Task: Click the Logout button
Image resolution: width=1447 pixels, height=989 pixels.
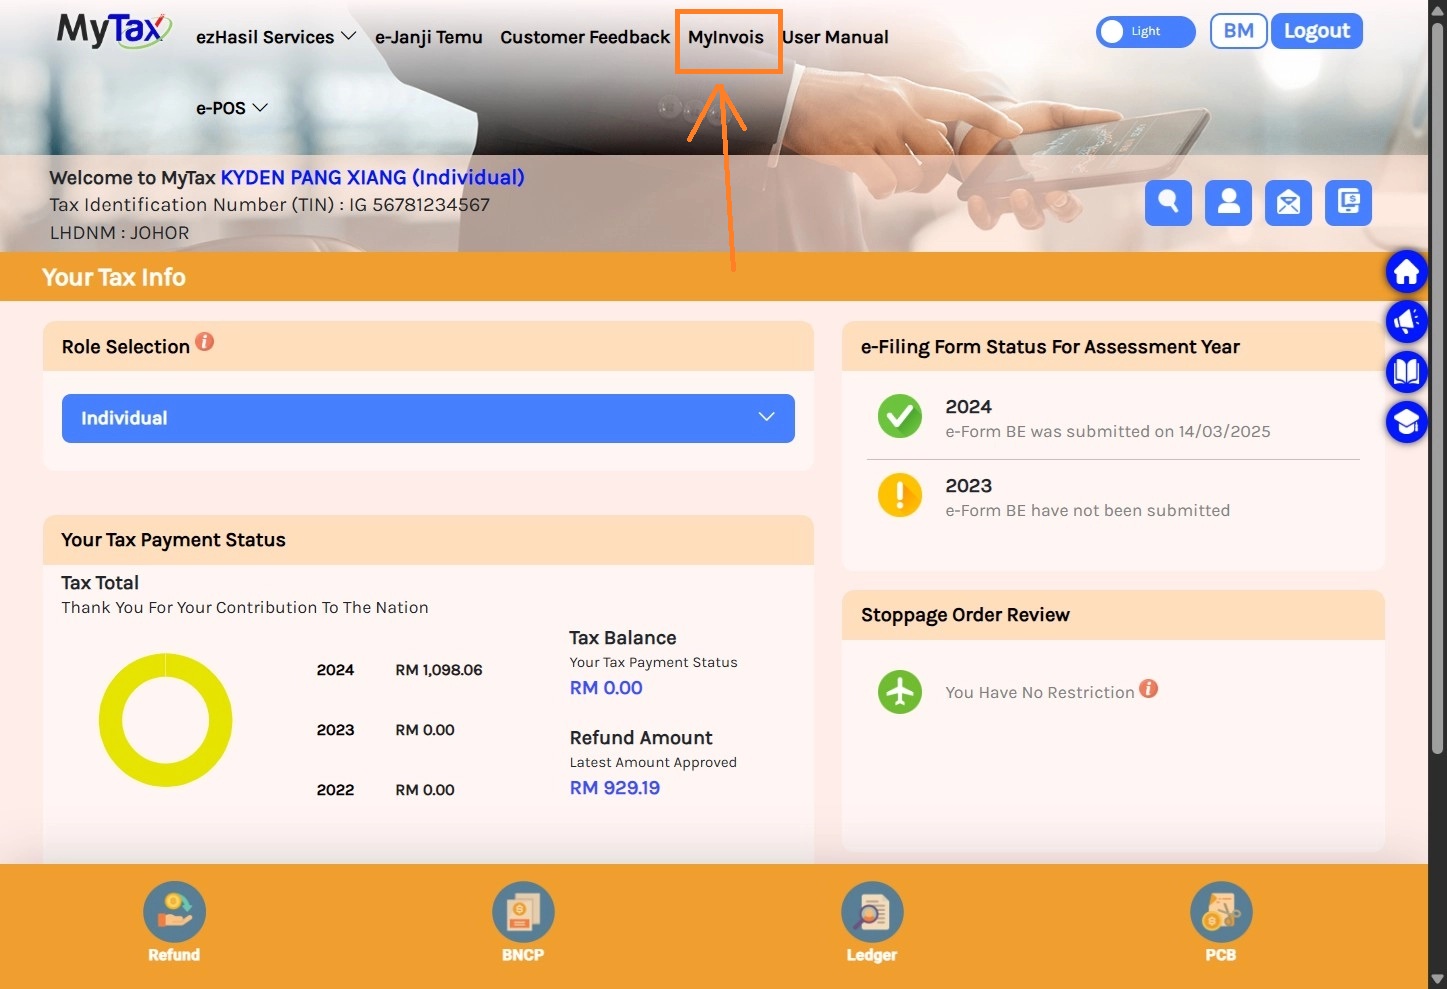Action: [x=1316, y=31]
